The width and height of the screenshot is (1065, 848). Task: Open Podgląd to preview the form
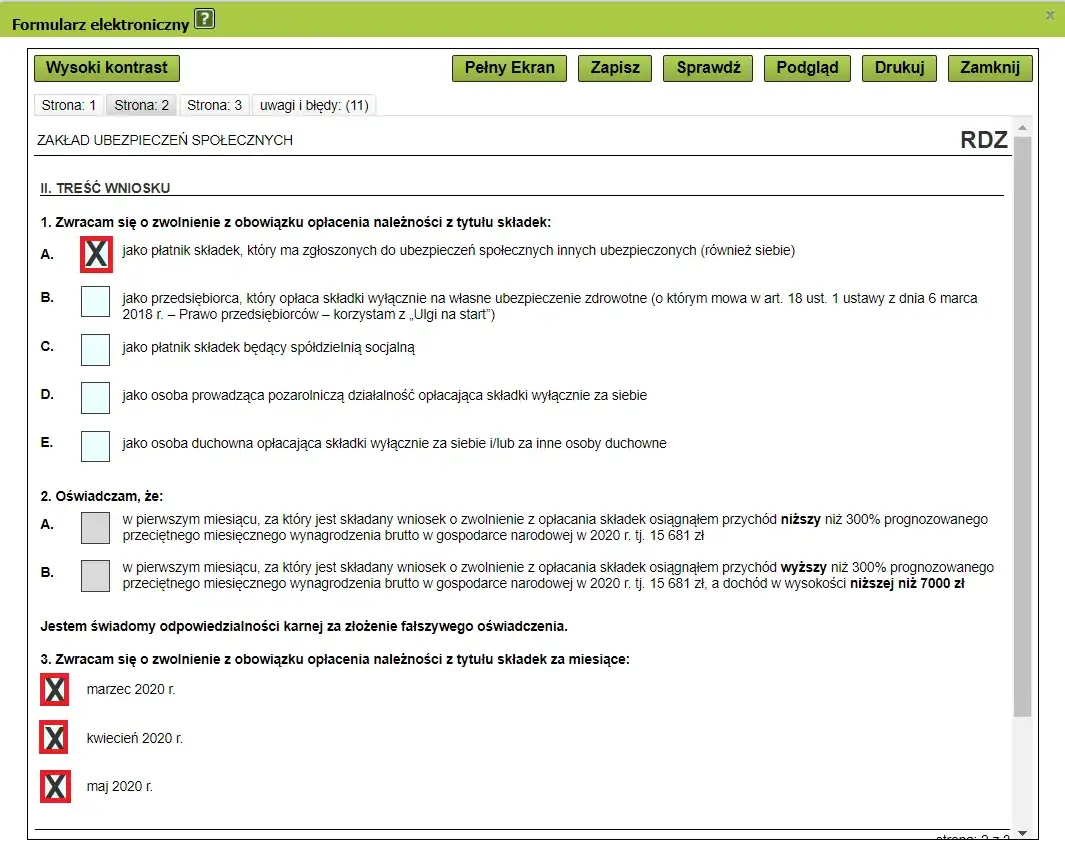[806, 68]
